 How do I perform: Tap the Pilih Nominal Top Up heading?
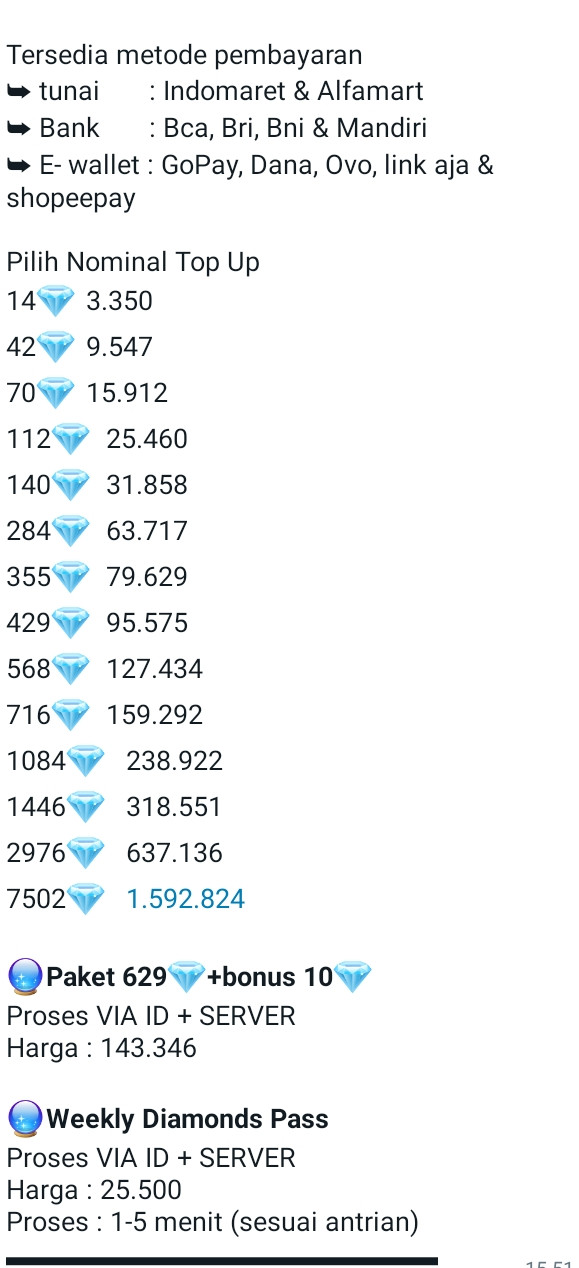coord(133,262)
